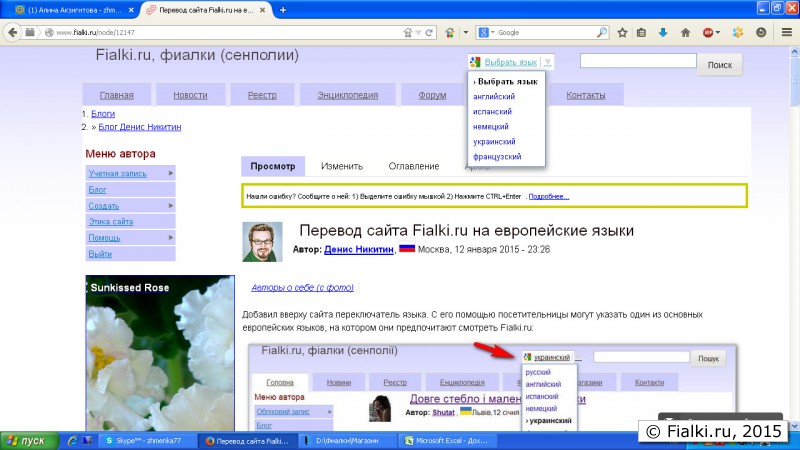800x450 pixels.
Task: Expand Учетная запись submenu arrow
Action: [171, 173]
